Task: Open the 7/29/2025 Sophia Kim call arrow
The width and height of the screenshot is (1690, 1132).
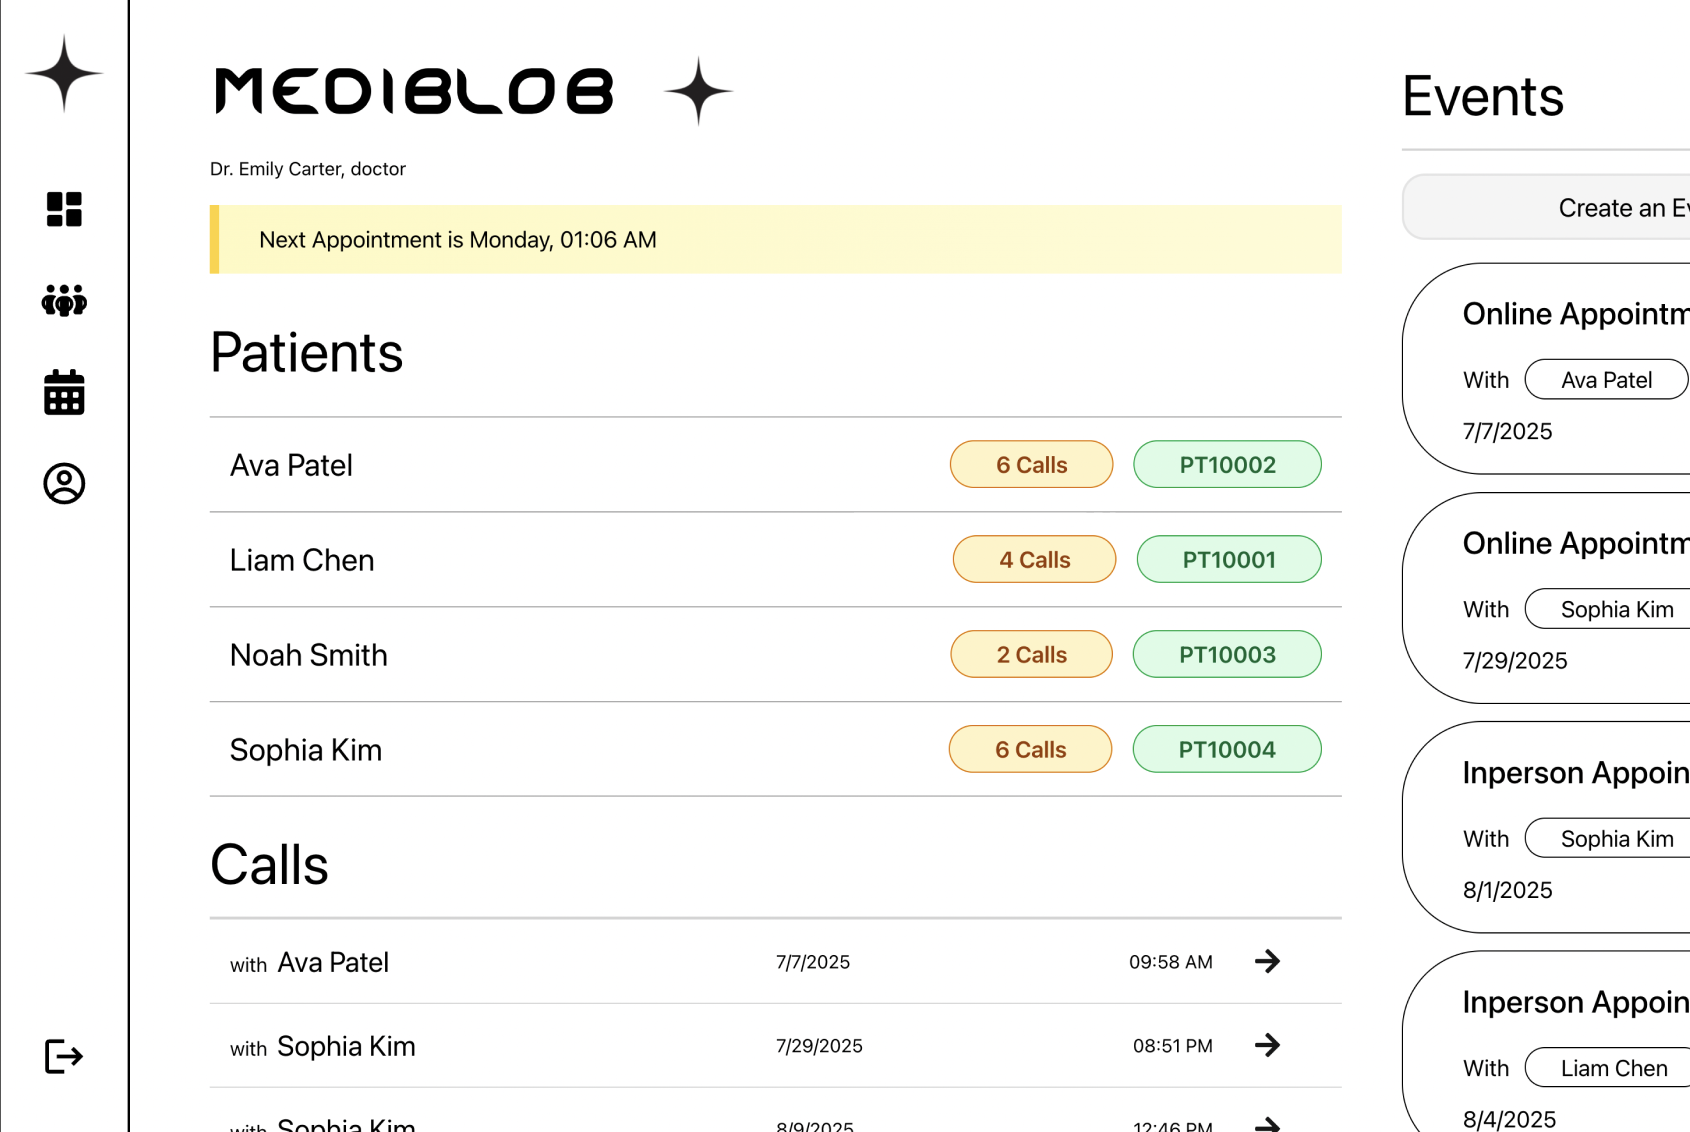Action: point(1267,1046)
